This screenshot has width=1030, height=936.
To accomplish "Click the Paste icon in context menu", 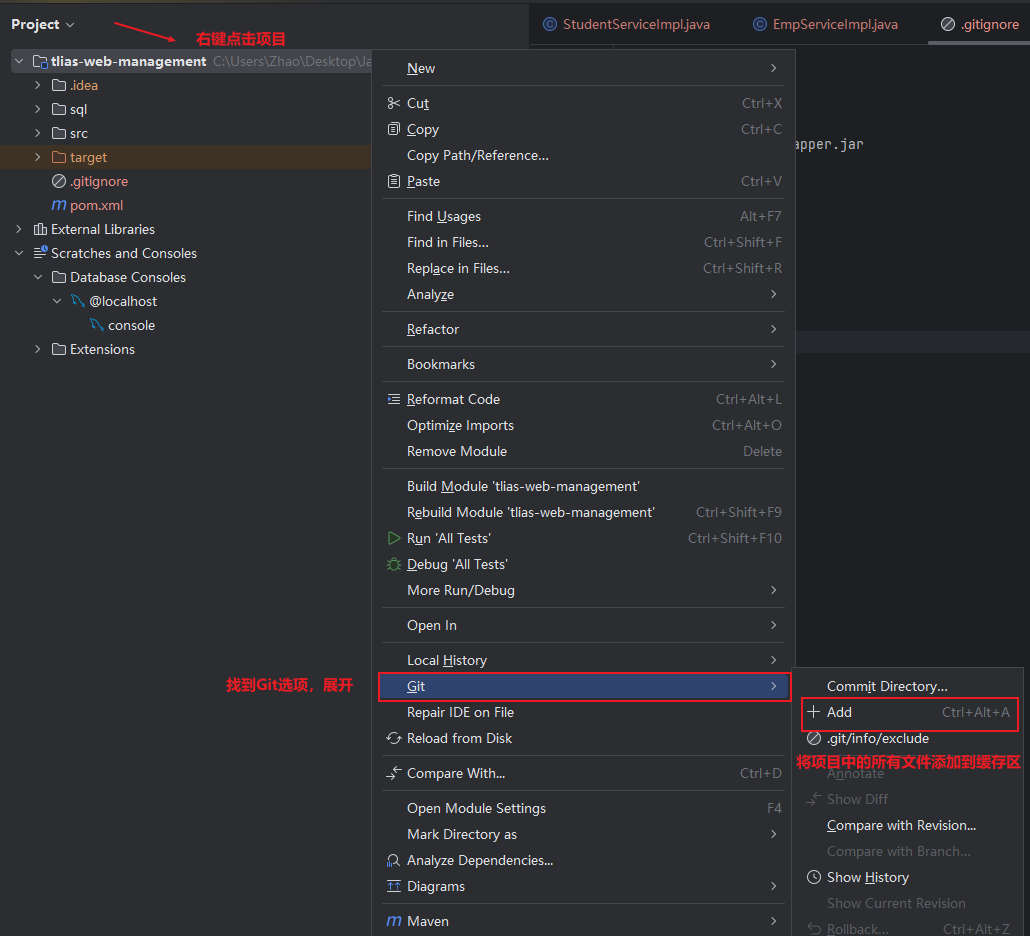I will 393,181.
